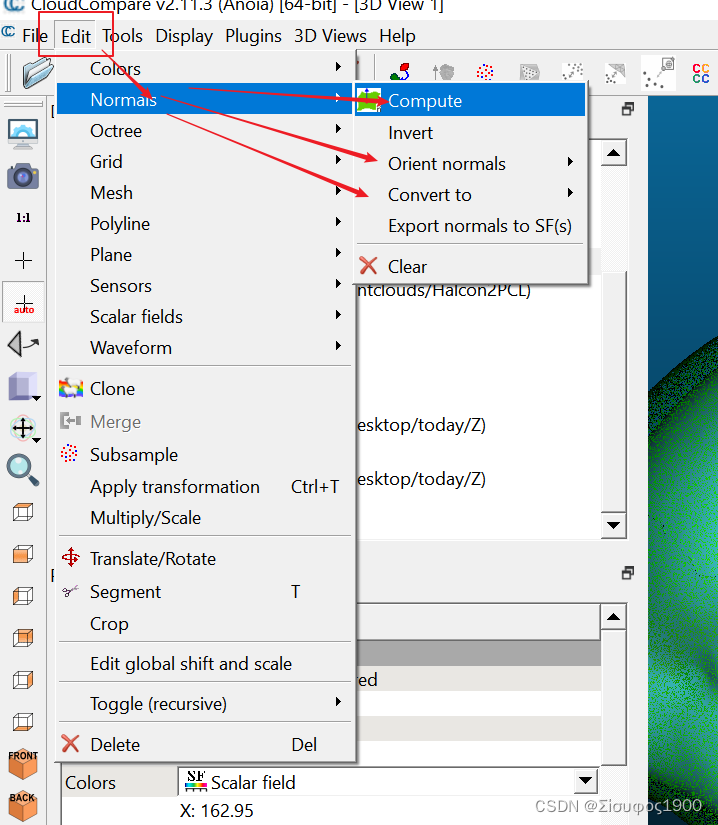Open the Tools menu
This screenshot has height=825, width=718.
pyautogui.click(x=122, y=36)
